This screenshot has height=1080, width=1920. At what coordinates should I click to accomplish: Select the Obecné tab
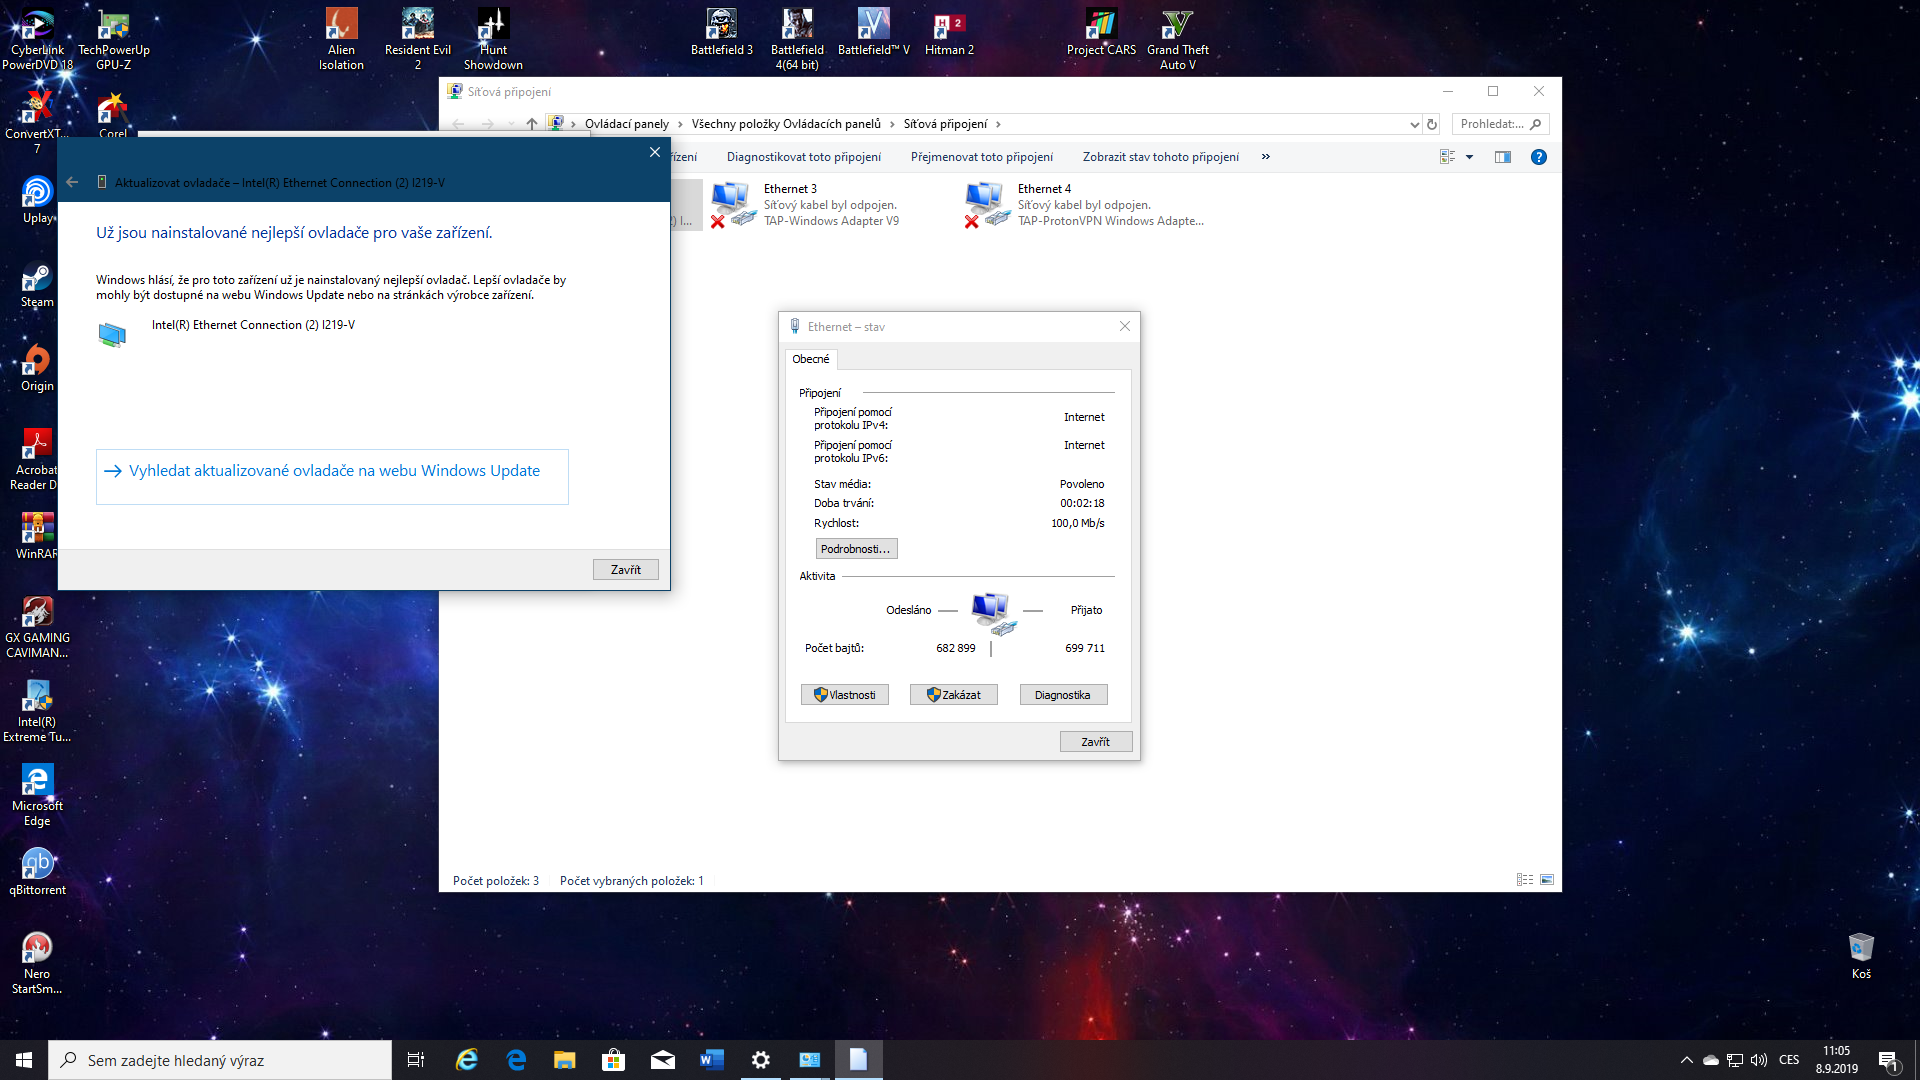click(x=810, y=359)
